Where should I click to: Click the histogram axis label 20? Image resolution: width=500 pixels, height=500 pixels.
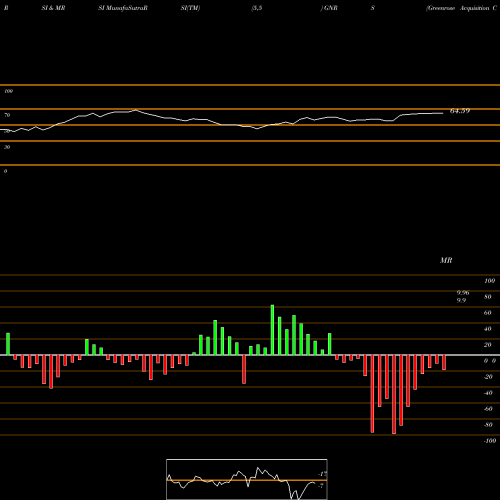pos(487,345)
